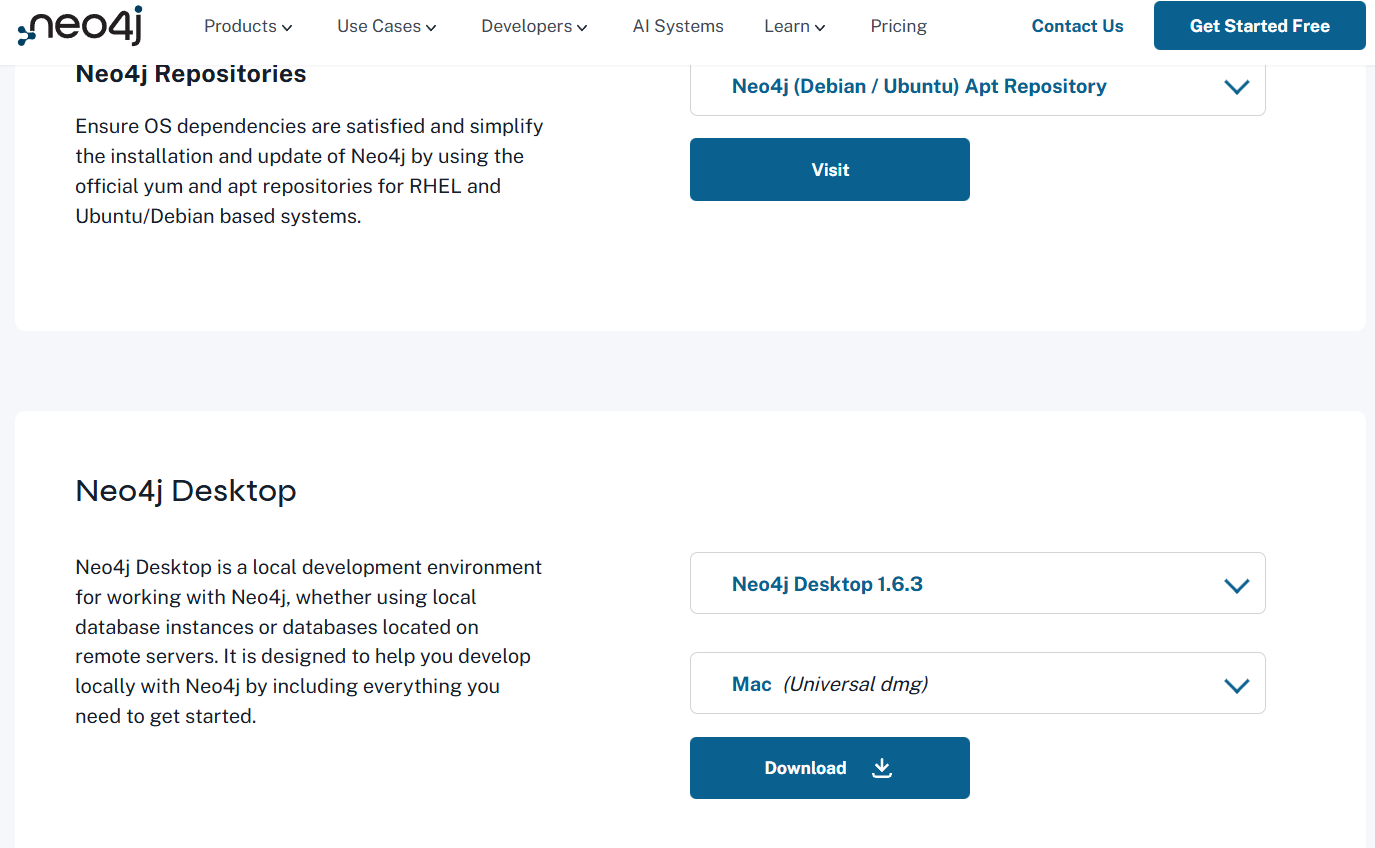Expand the Mac Universal dmg dropdown
The width and height of the screenshot is (1375, 848).
[x=977, y=684]
